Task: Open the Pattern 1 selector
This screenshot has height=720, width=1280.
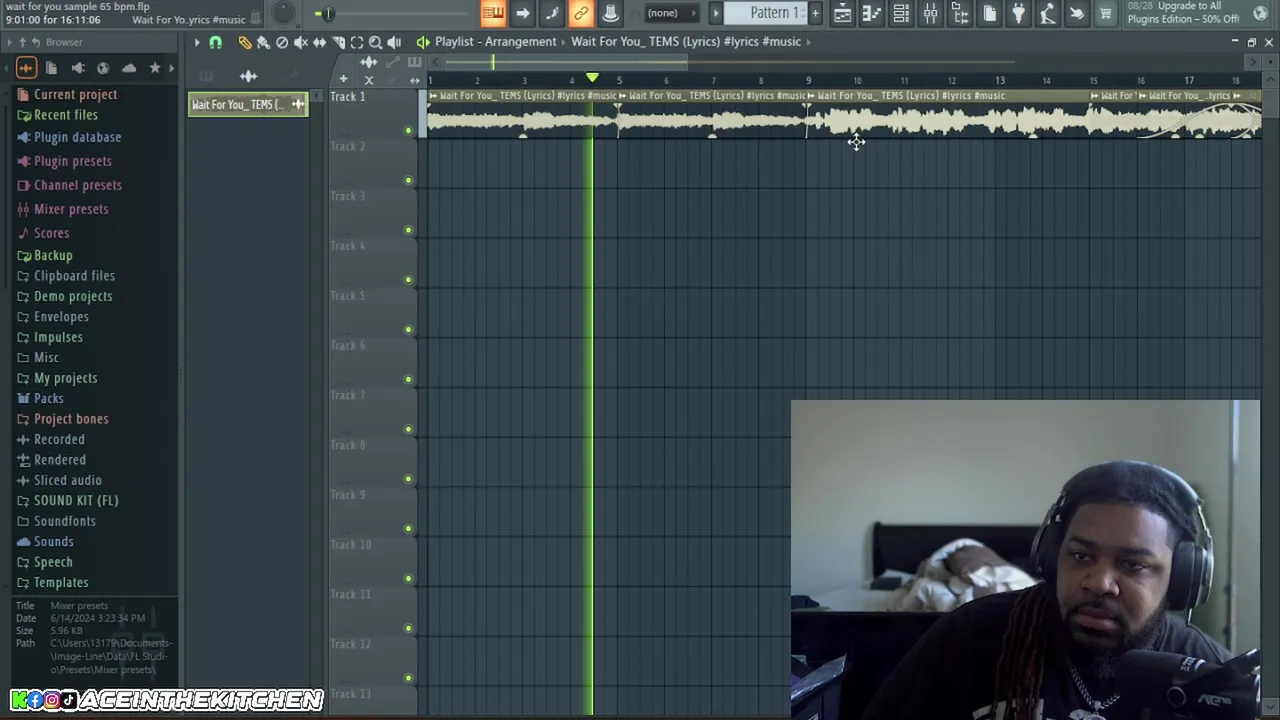Action: (x=774, y=13)
